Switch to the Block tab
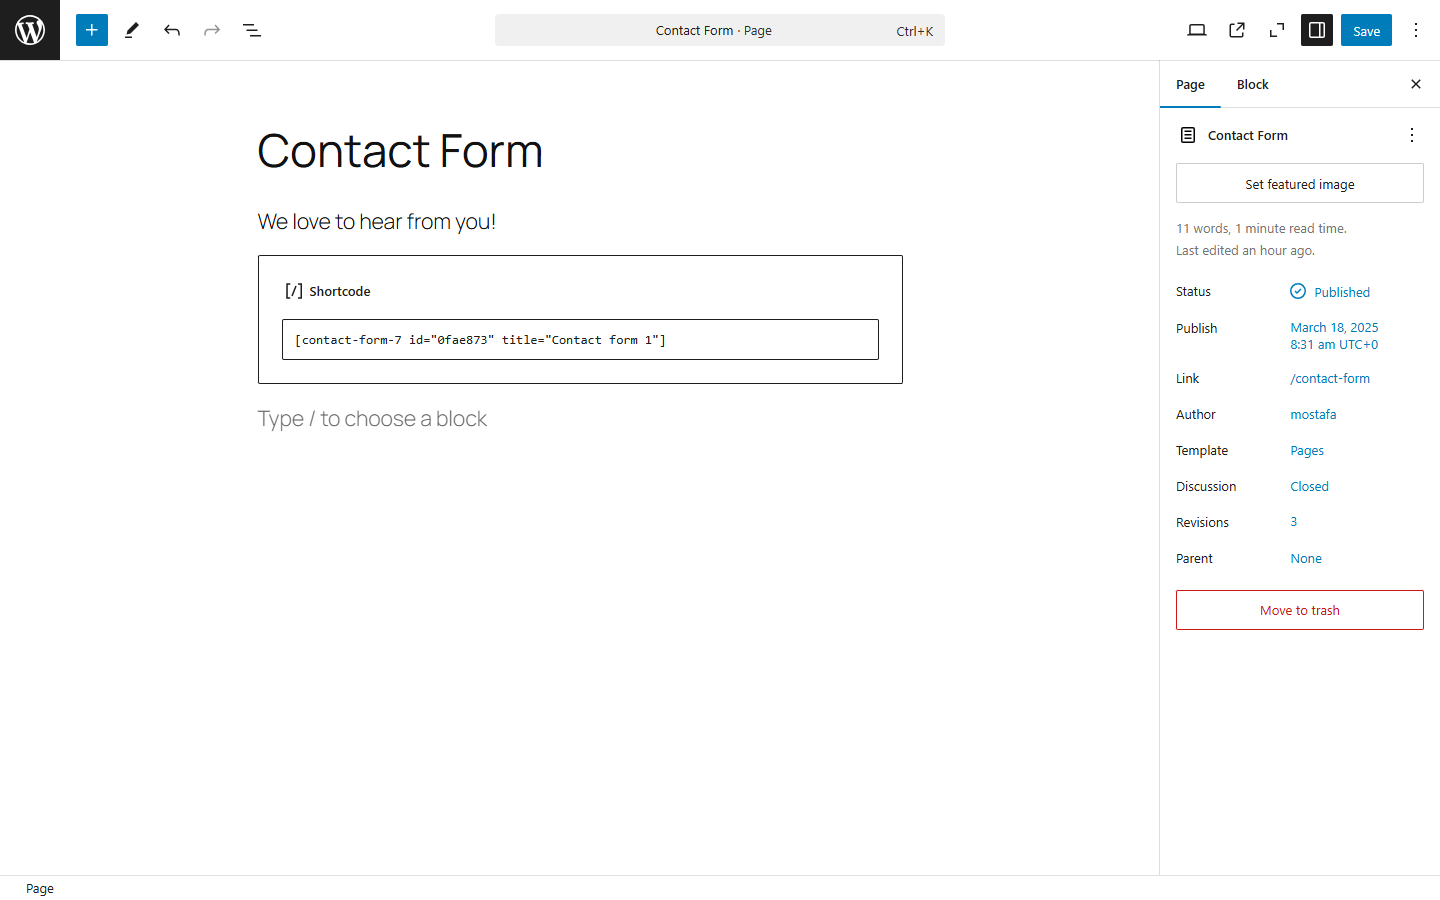Screen dimensions: 1440x900 point(1252,84)
